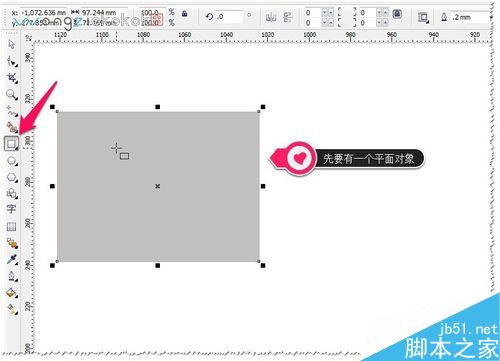Click the right-middle selection handle

coord(263,186)
